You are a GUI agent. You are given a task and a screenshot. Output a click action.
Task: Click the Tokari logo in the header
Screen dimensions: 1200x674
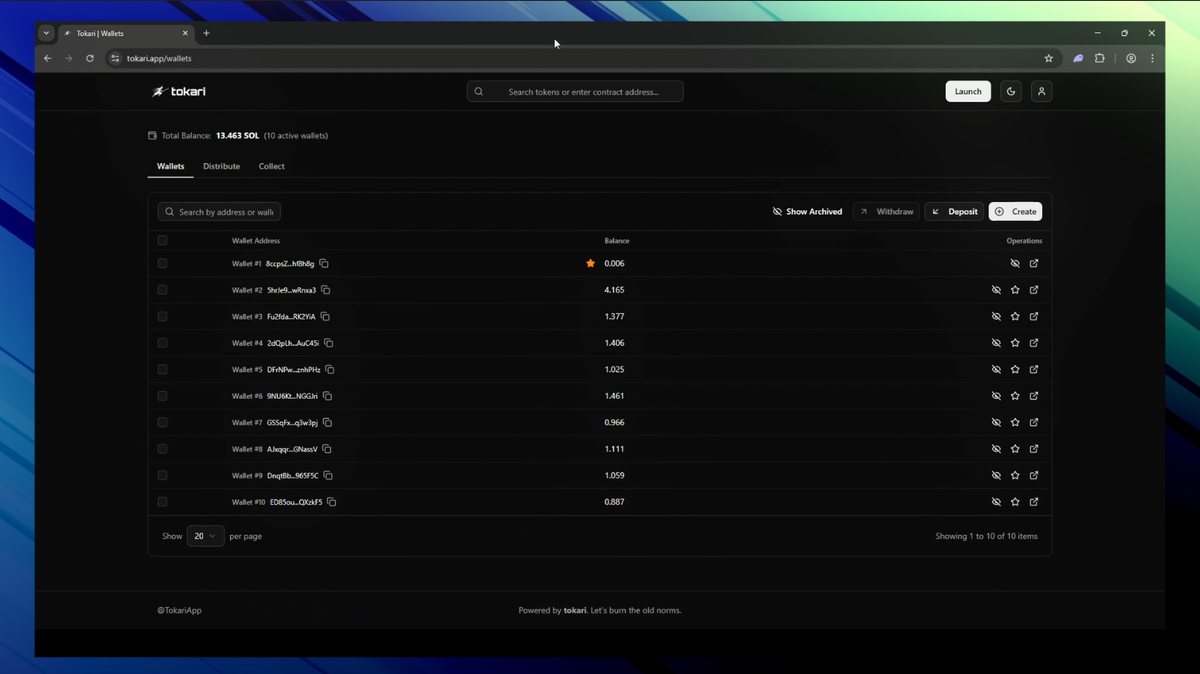[x=180, y=91]
